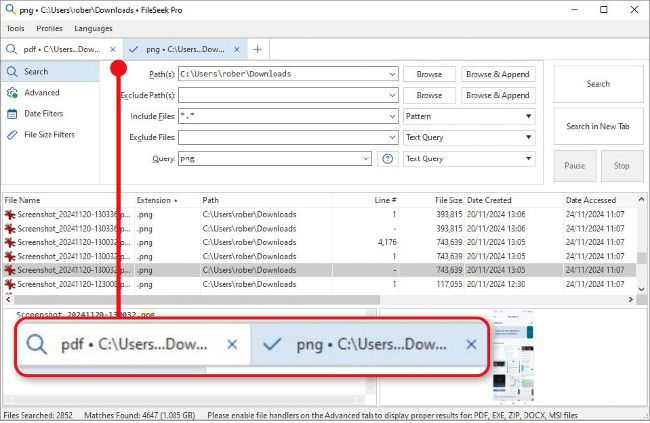
Task: Click the large Search button
Action: (x=598, y=84)
